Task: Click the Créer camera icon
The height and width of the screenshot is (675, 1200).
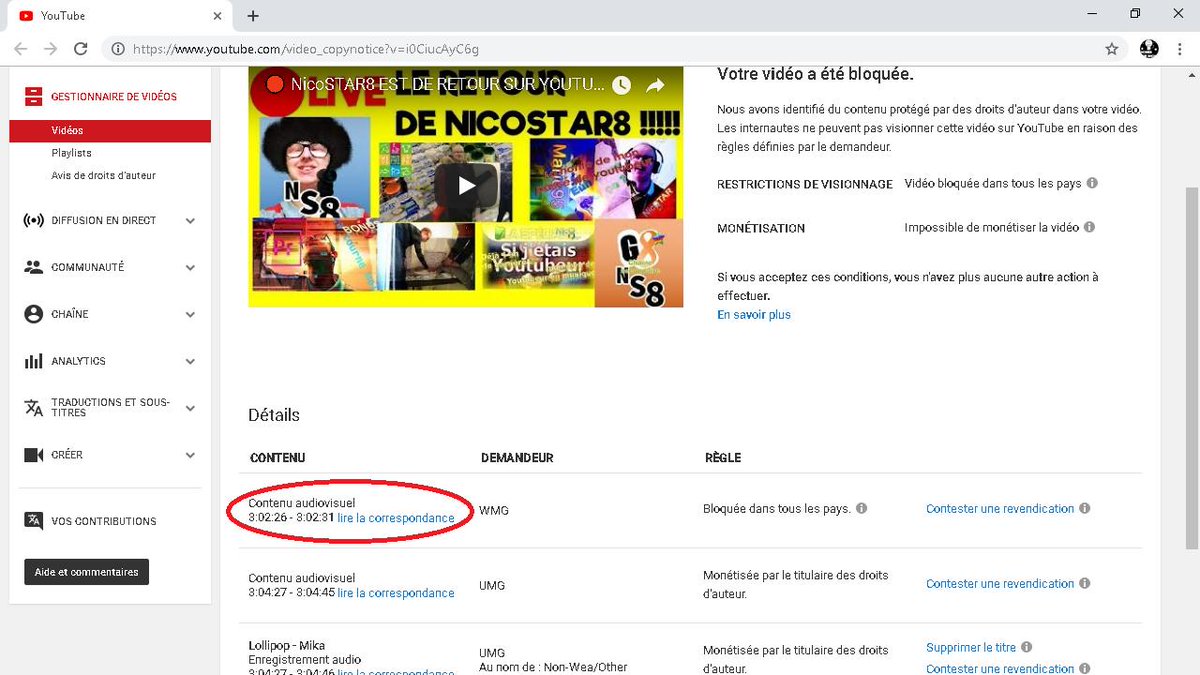Action: [34, 455]
